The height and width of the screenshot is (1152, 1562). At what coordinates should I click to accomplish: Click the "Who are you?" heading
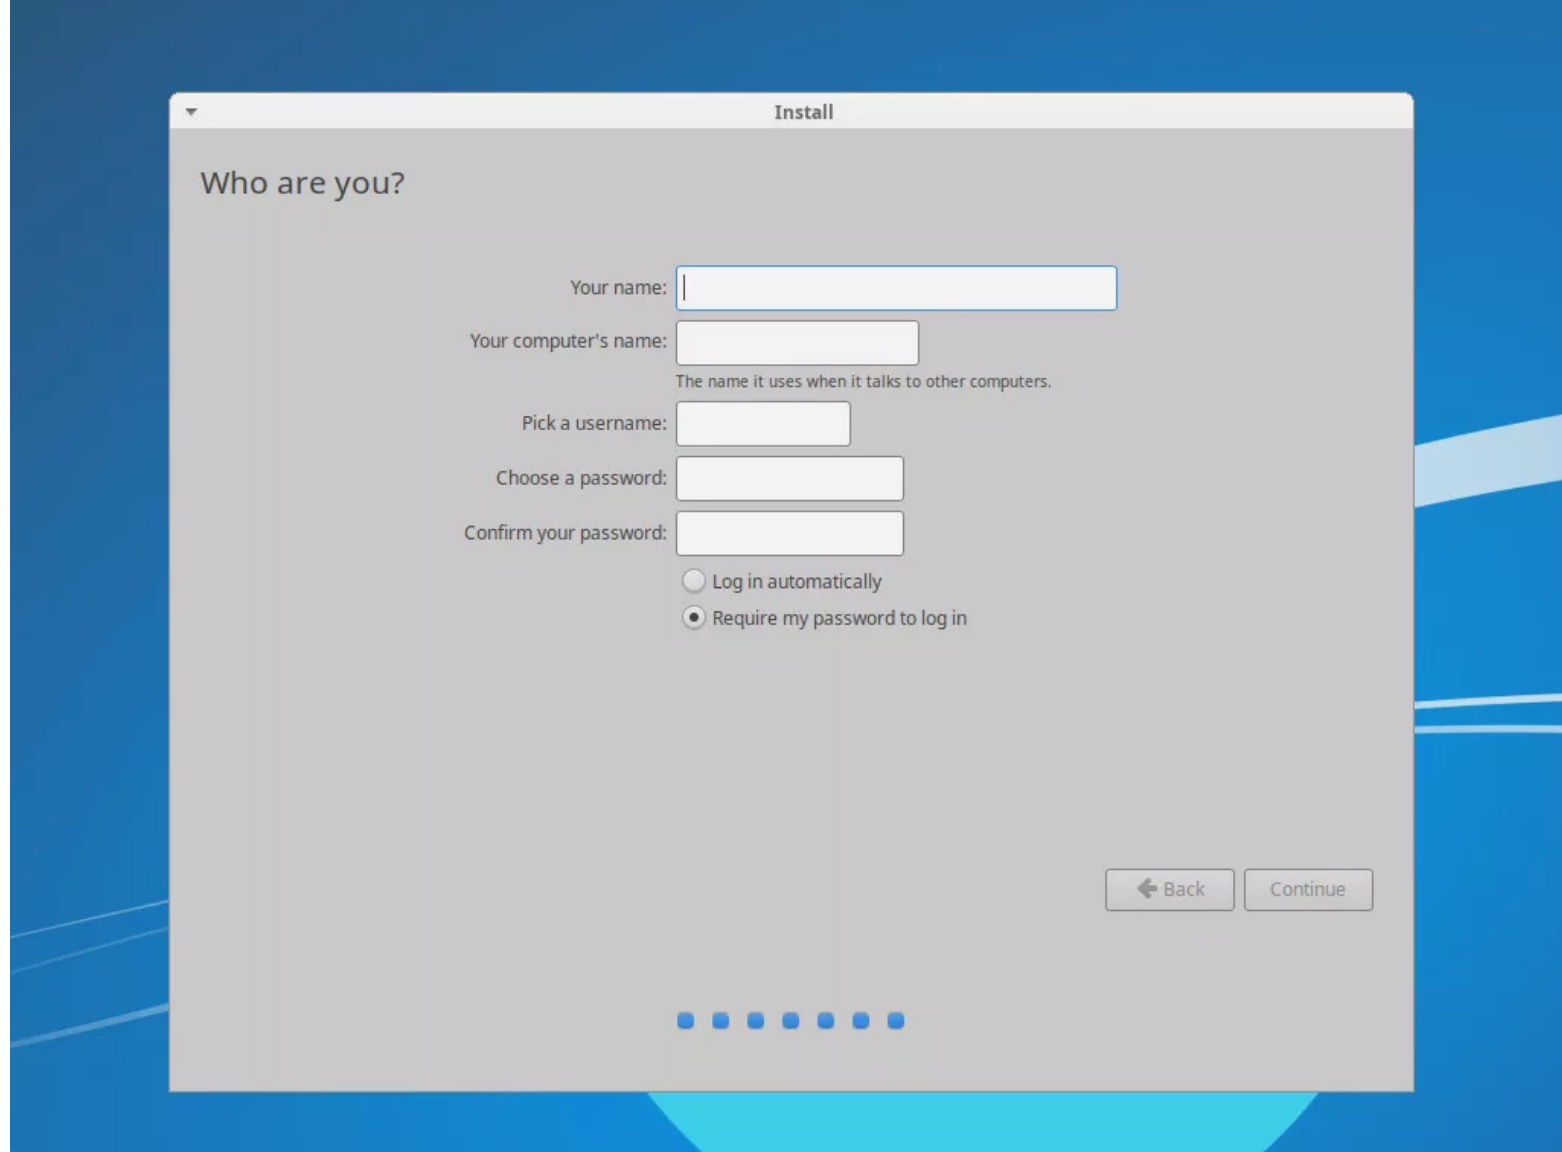(x=302, y=184)
